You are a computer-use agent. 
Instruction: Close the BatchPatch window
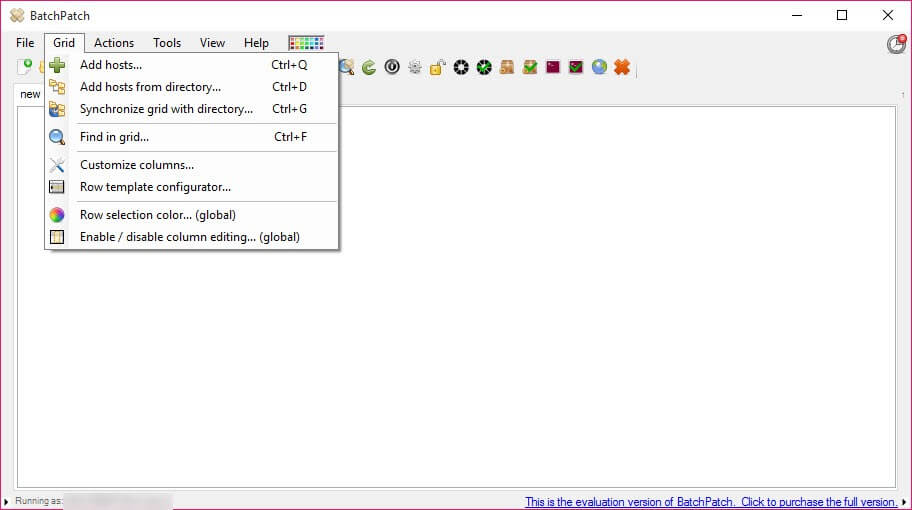[x=888, y=15]
